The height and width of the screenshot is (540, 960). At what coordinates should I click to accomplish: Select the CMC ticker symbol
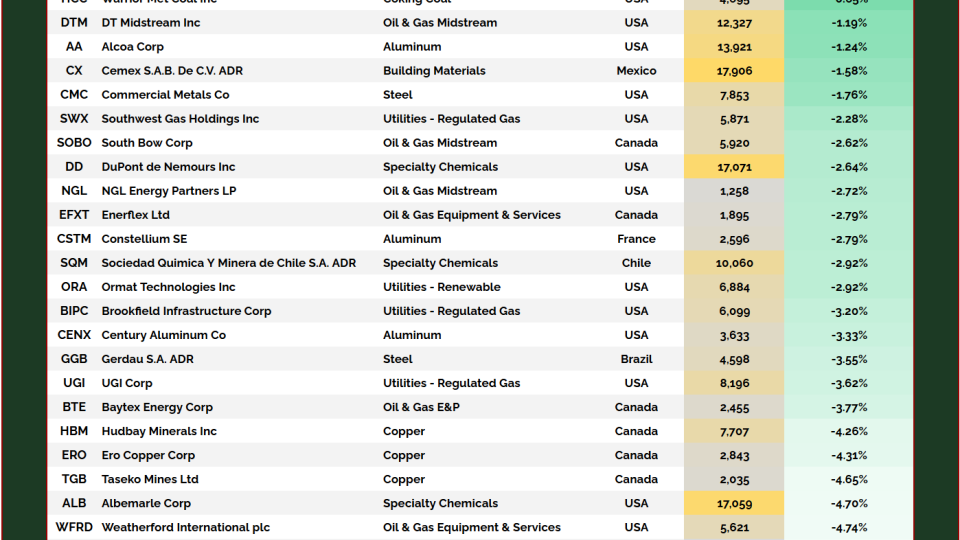pos(74,95)
